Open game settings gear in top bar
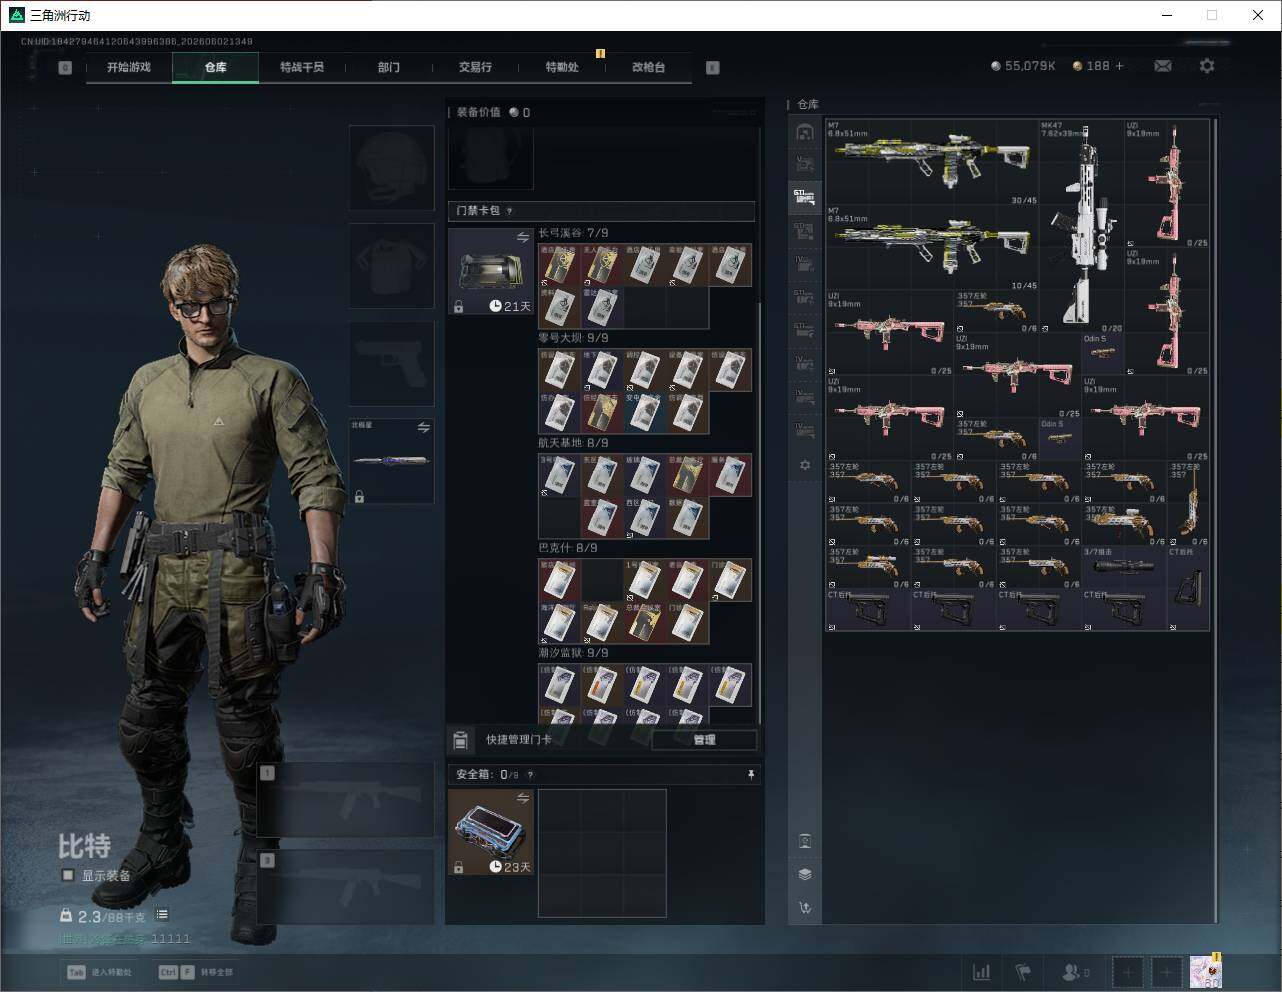The height and width of the screenshot is (992, 1282). (x=1207, y=66)
